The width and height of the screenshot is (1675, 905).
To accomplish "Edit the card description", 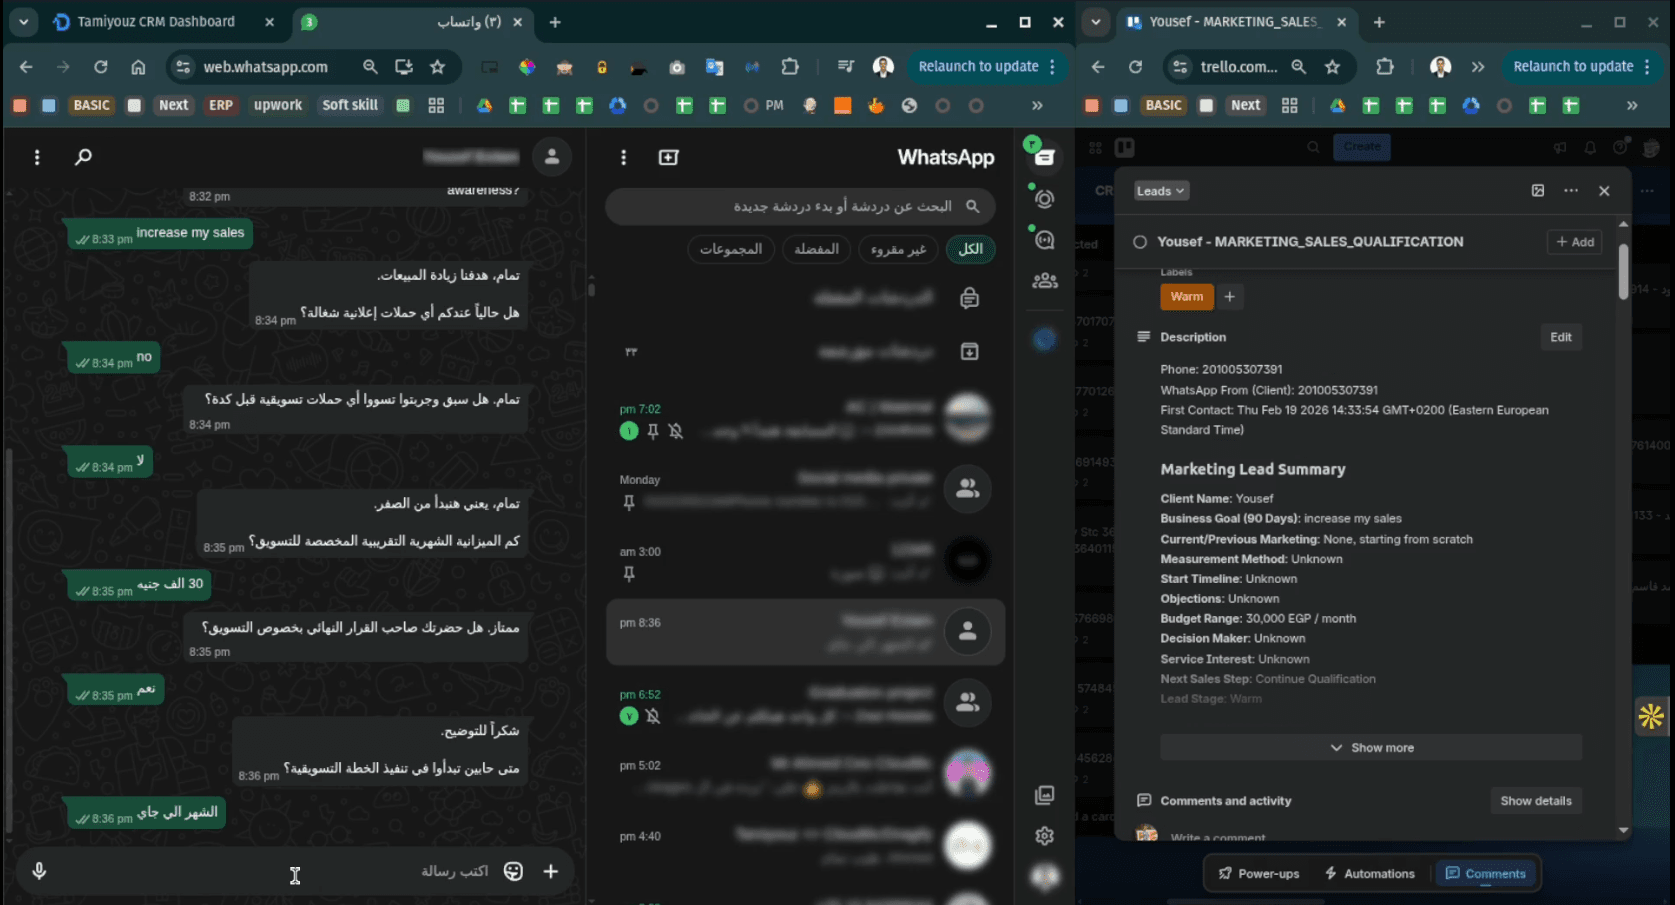I will click(1560, 337).
